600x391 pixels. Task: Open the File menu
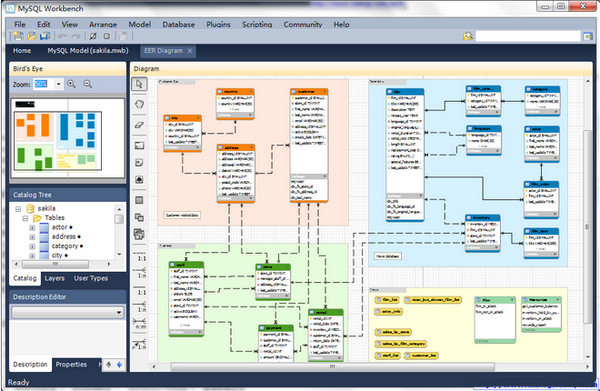20,24
